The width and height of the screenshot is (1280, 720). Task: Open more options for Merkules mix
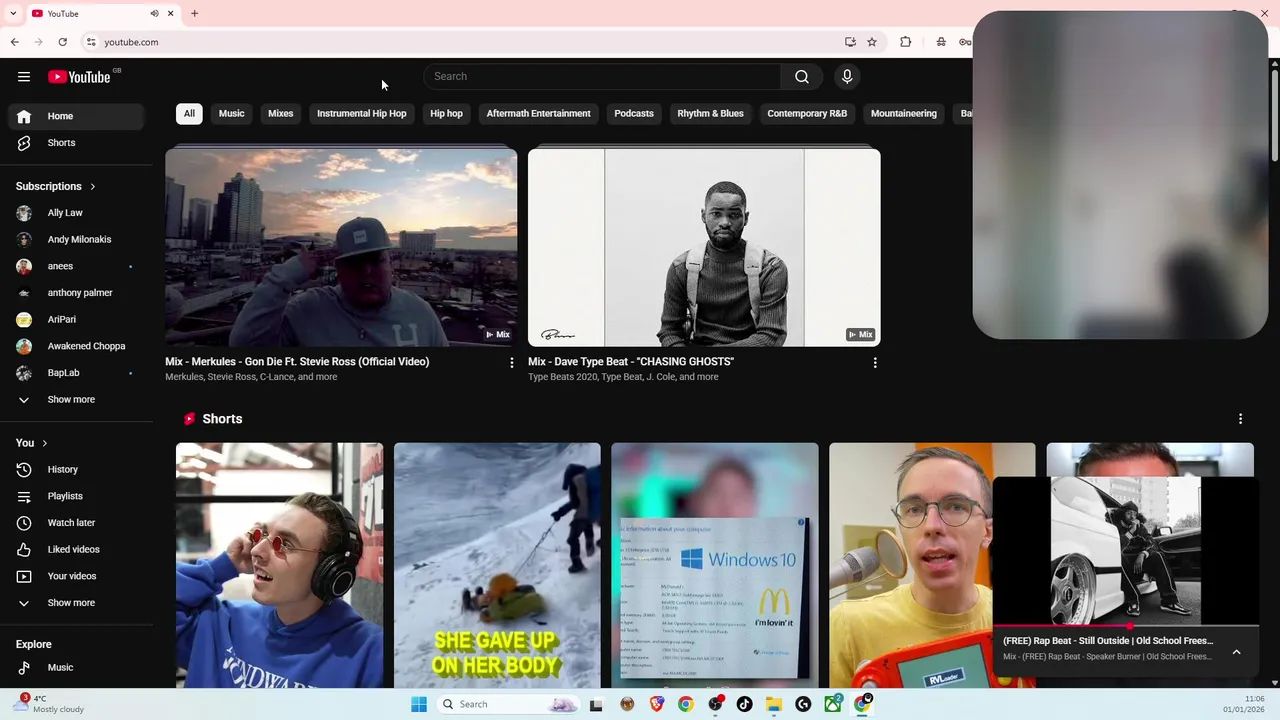click(x=512, y=363)
